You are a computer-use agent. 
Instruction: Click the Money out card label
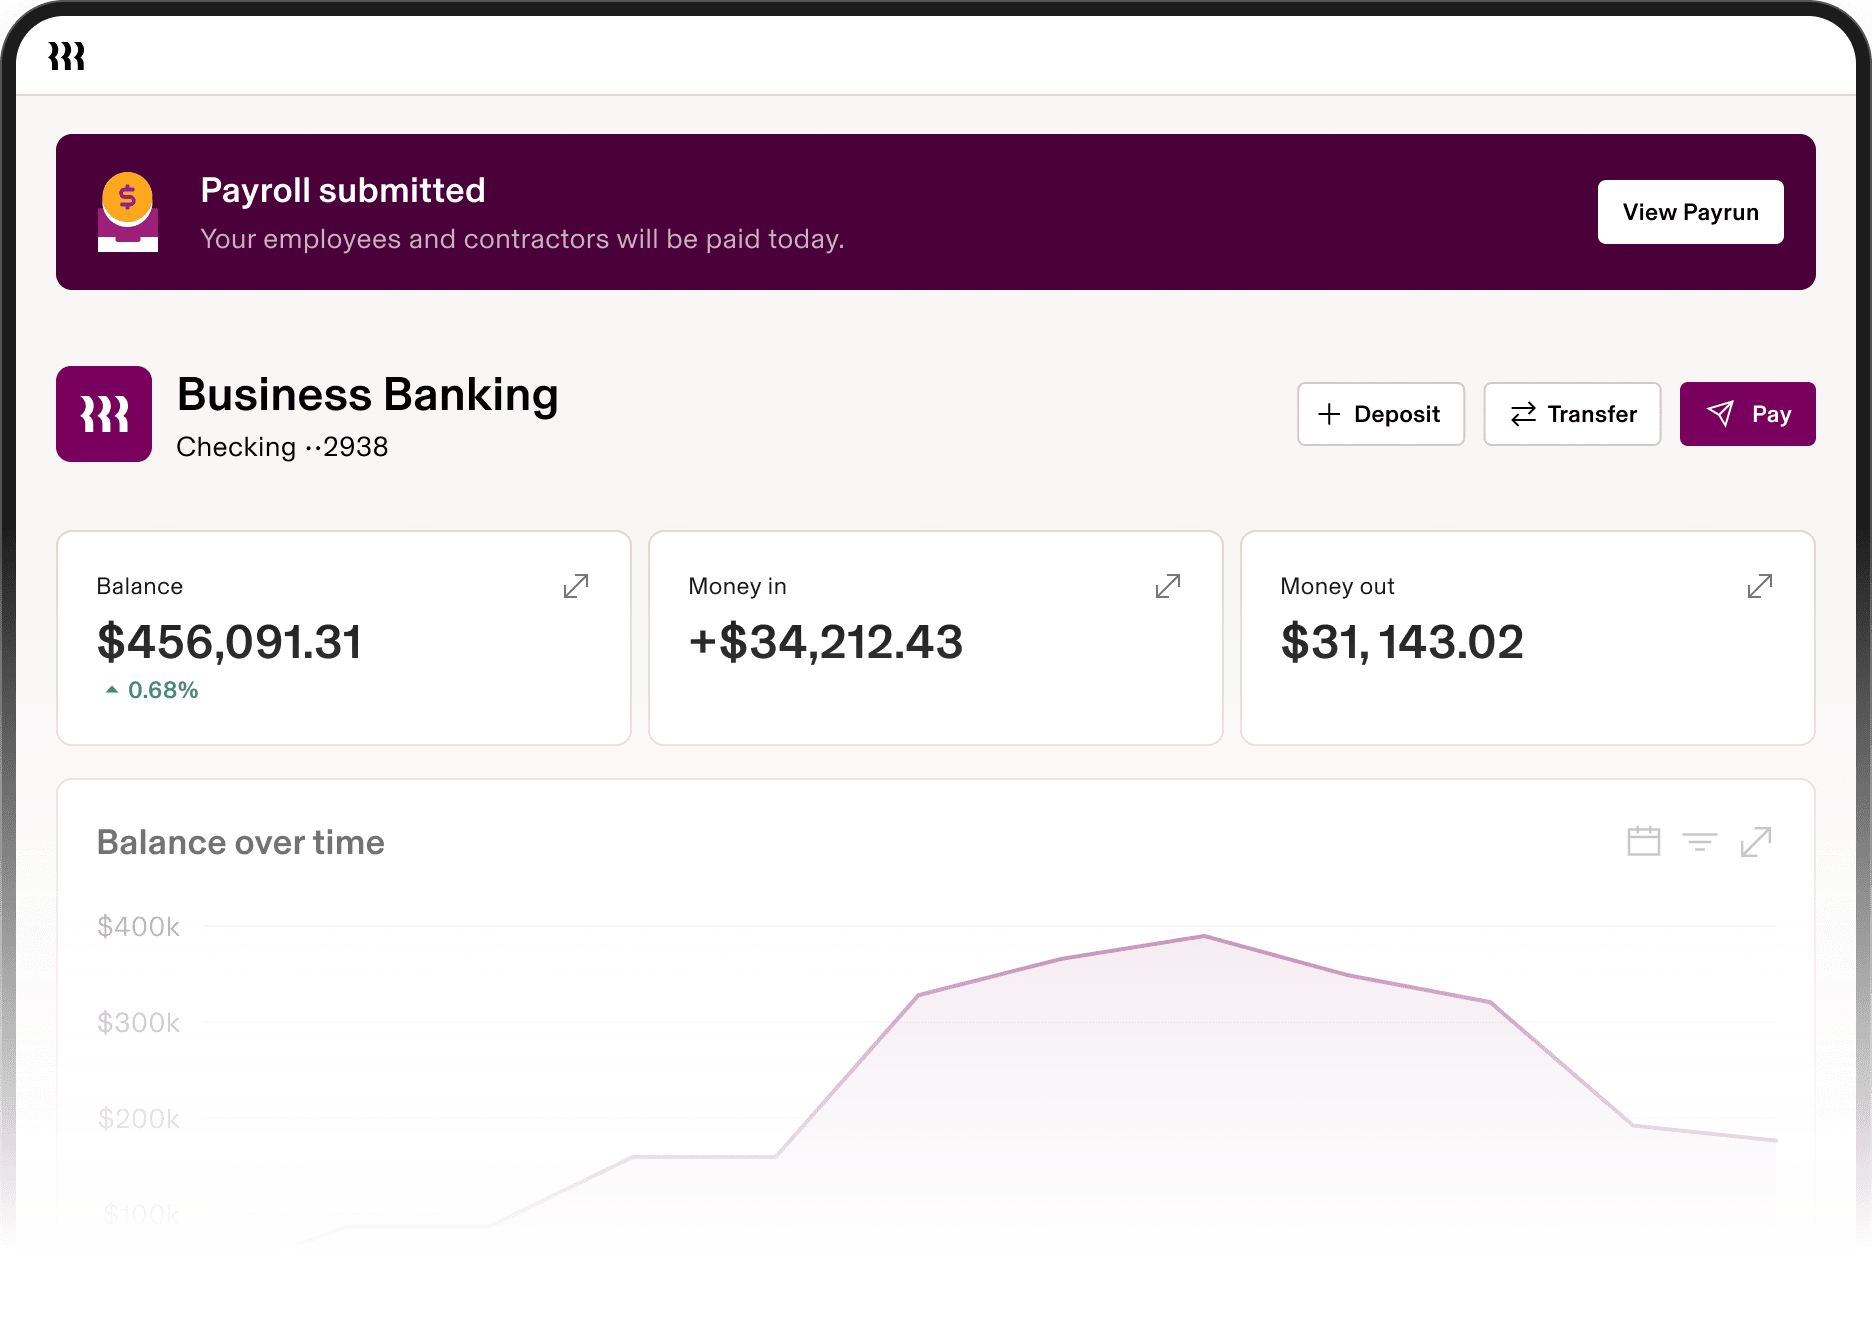pos(1337,586)
